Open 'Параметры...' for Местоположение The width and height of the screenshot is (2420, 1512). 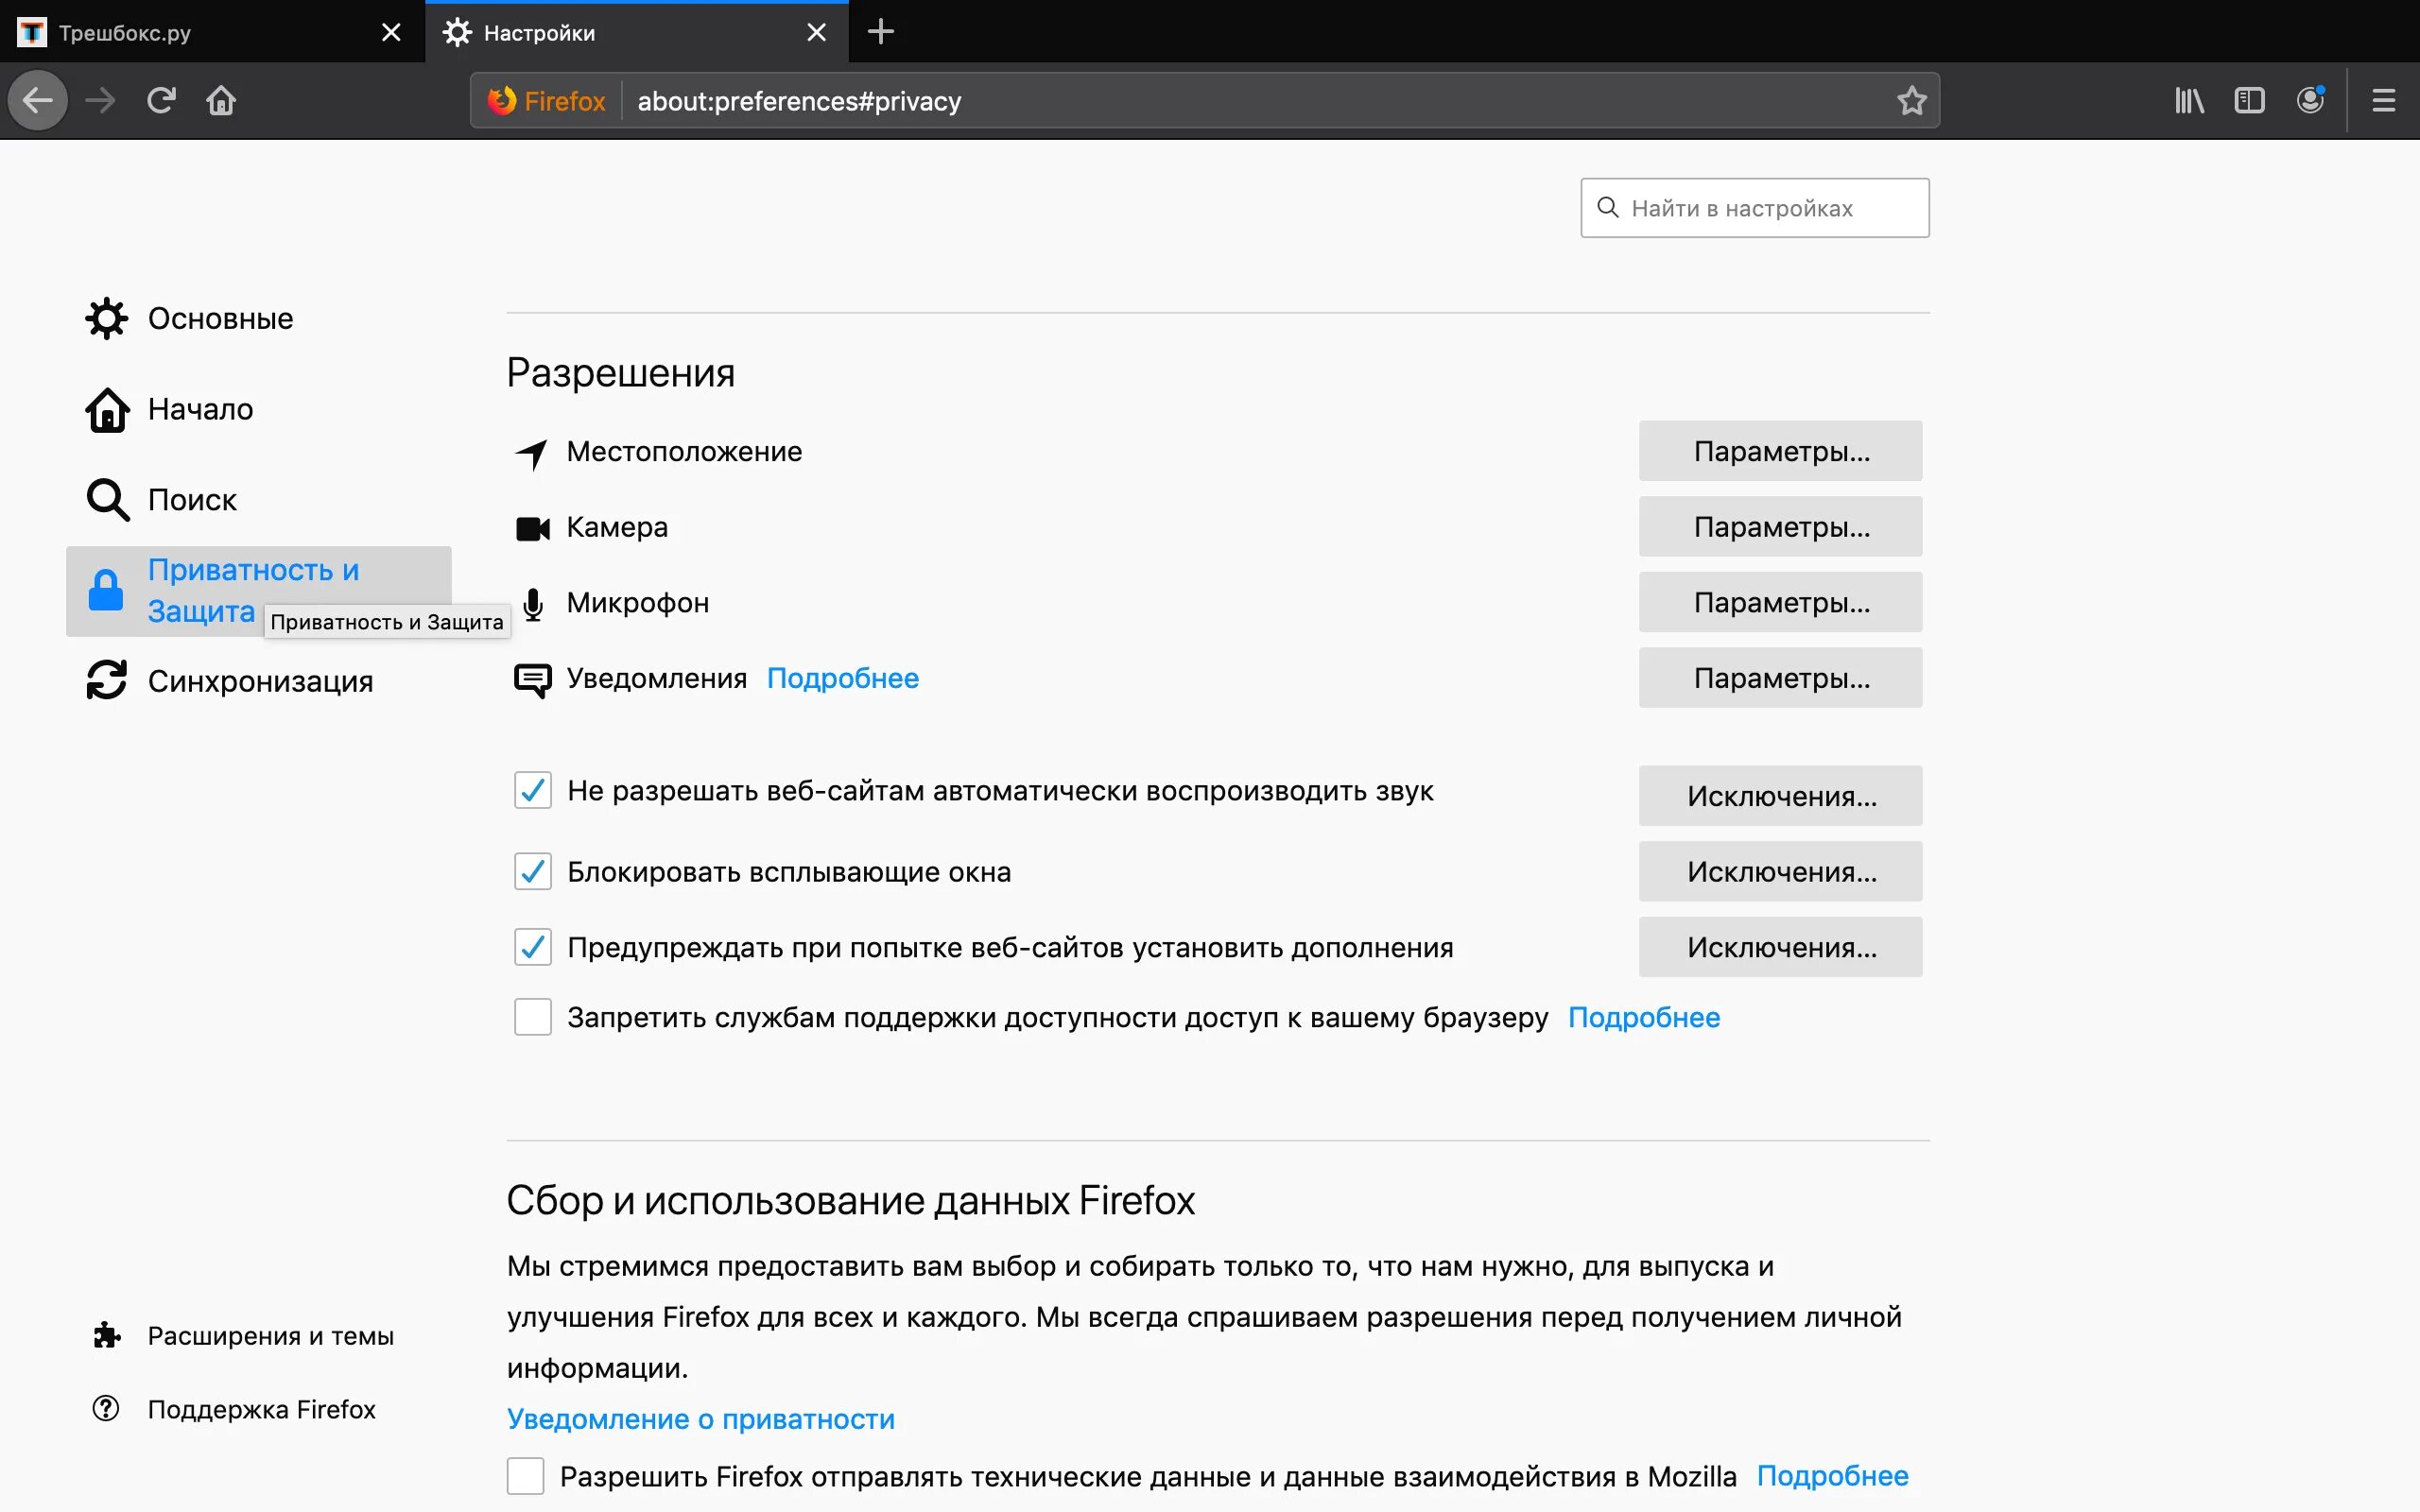(1780, 451)
